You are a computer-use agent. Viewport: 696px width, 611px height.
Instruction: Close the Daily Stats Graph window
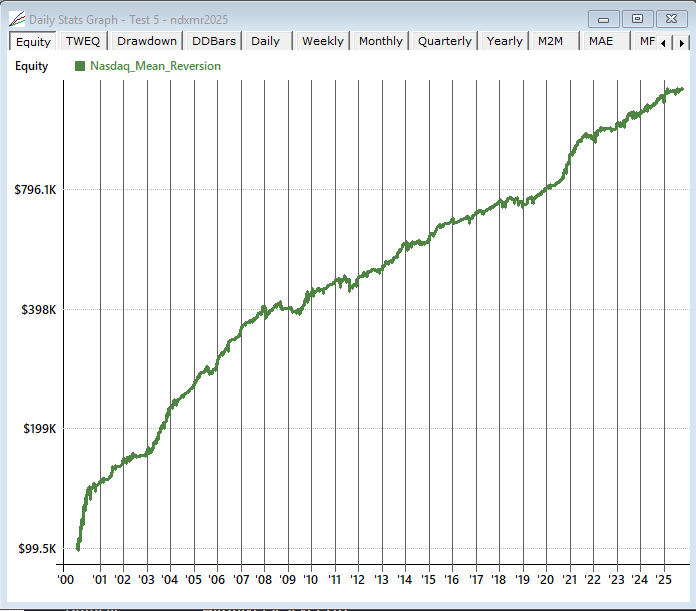coord(671,18)
